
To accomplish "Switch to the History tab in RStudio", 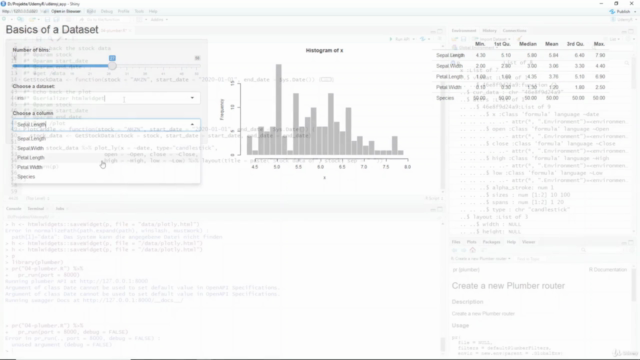I will [489, 31].
